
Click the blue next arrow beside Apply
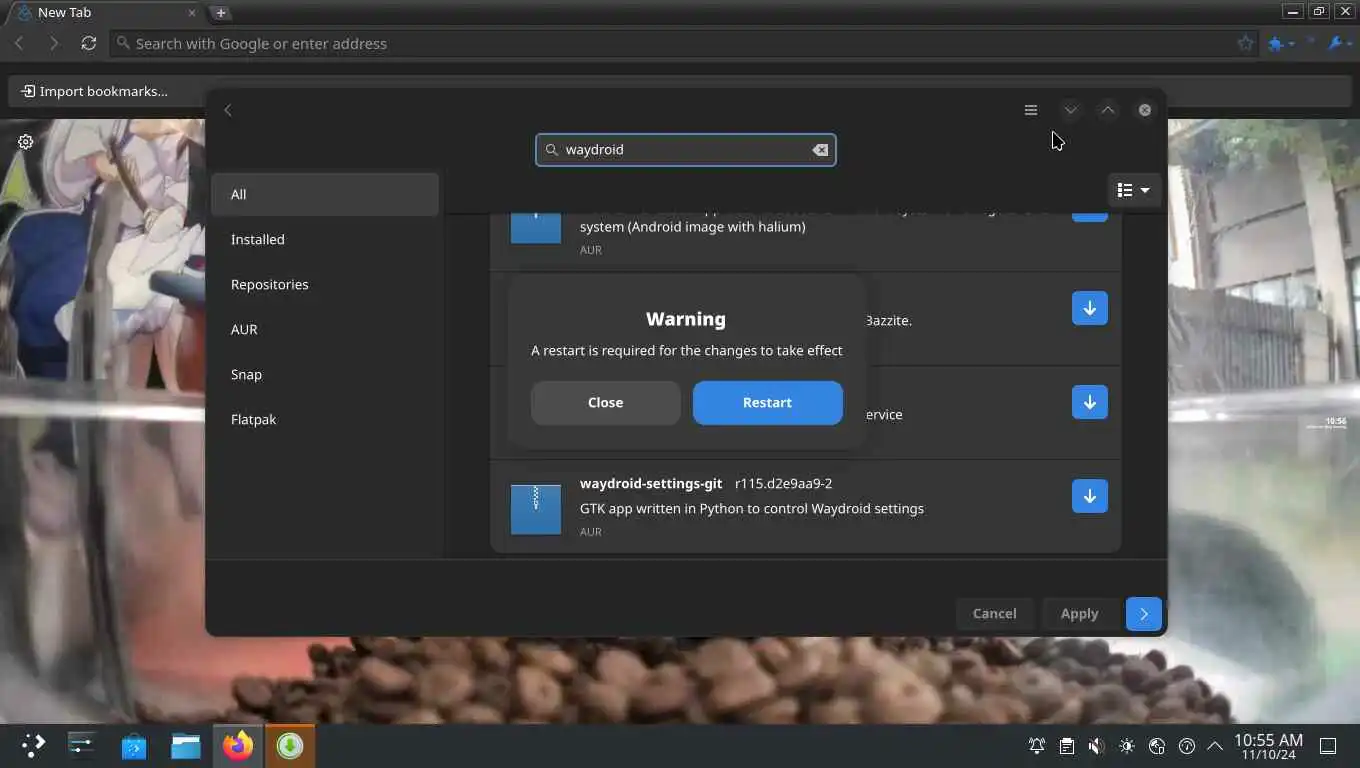[x=1144, y=614]
